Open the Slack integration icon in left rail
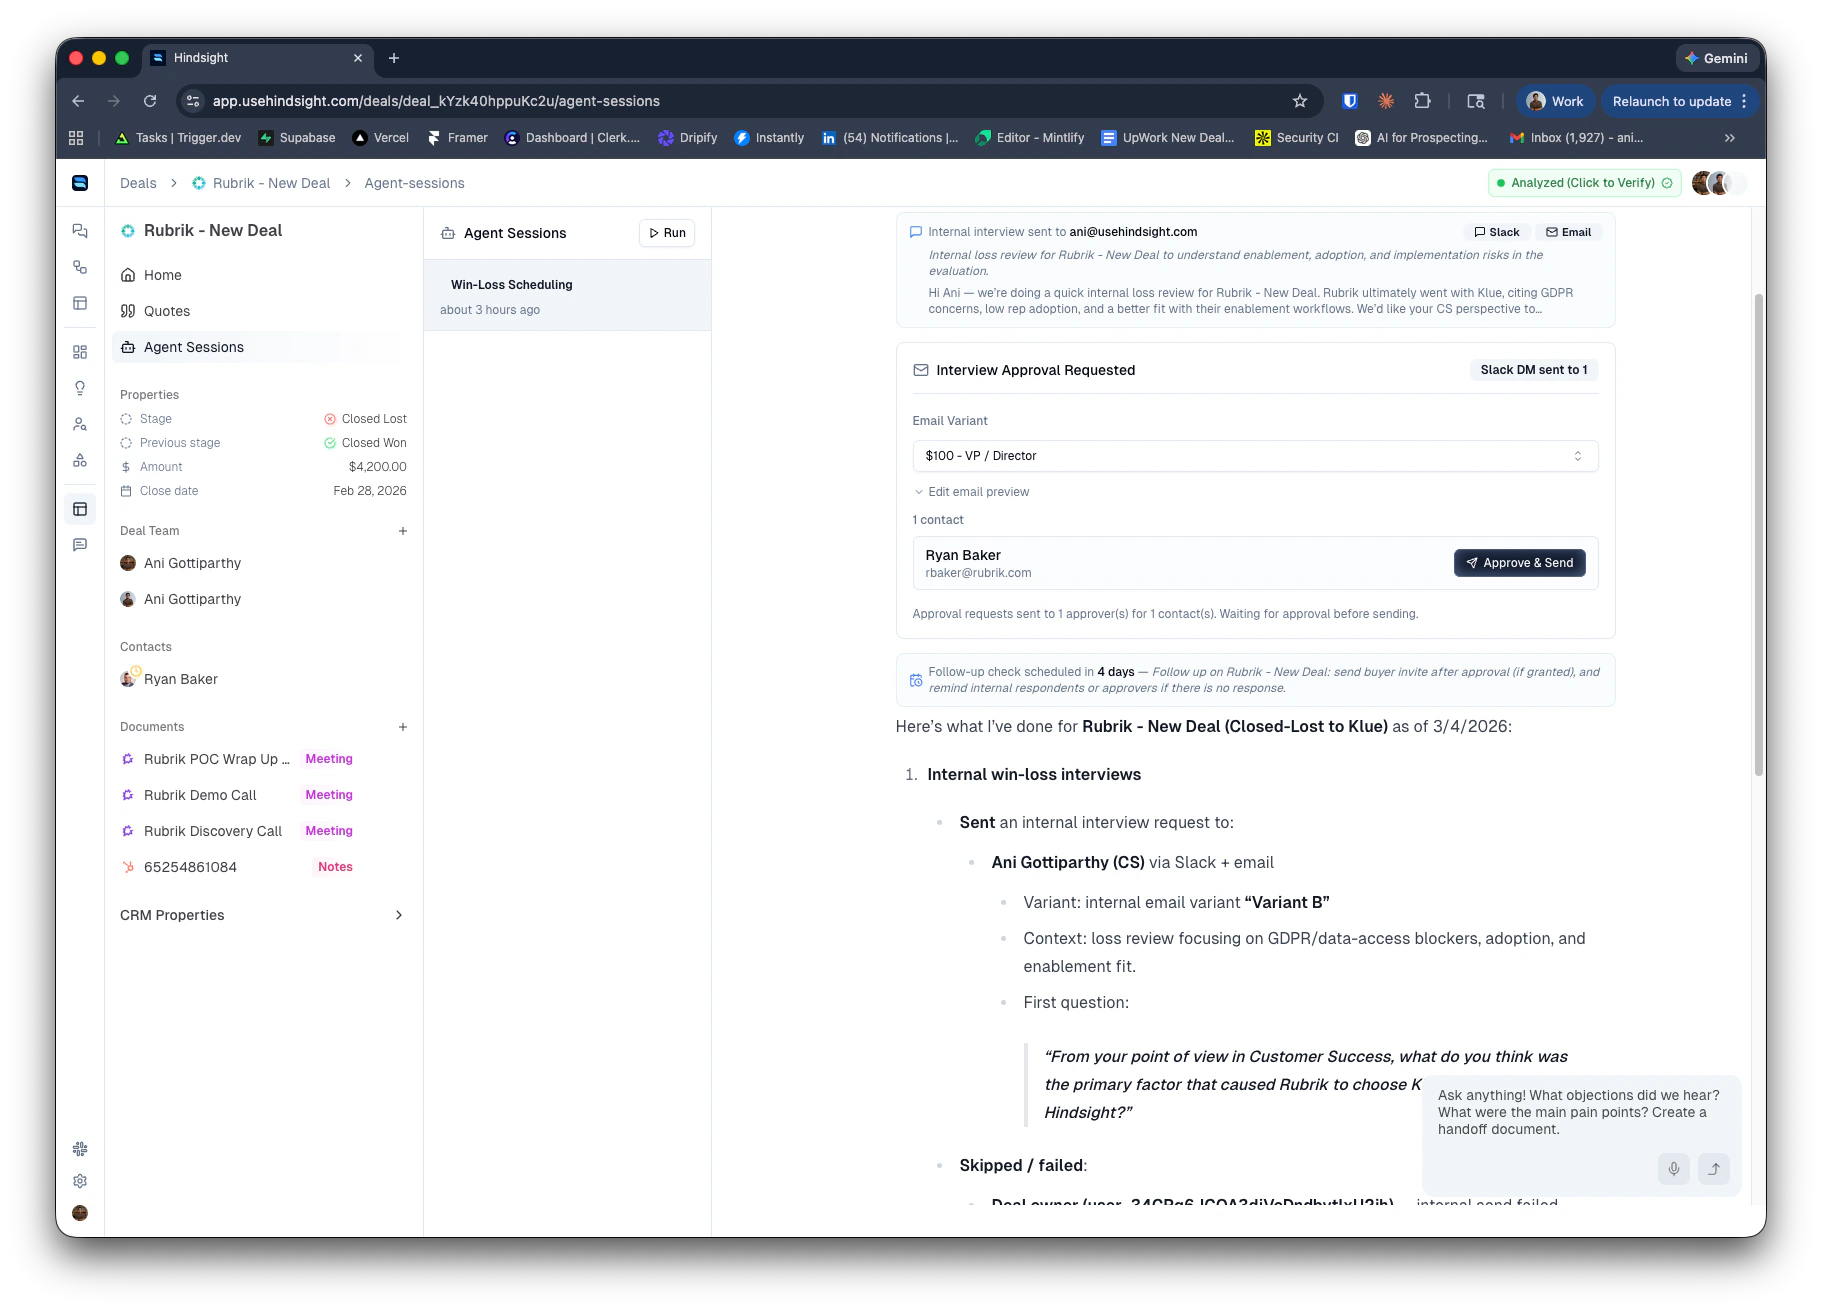Viewport: 1822px width, 1311px height. coord(80,1149)
